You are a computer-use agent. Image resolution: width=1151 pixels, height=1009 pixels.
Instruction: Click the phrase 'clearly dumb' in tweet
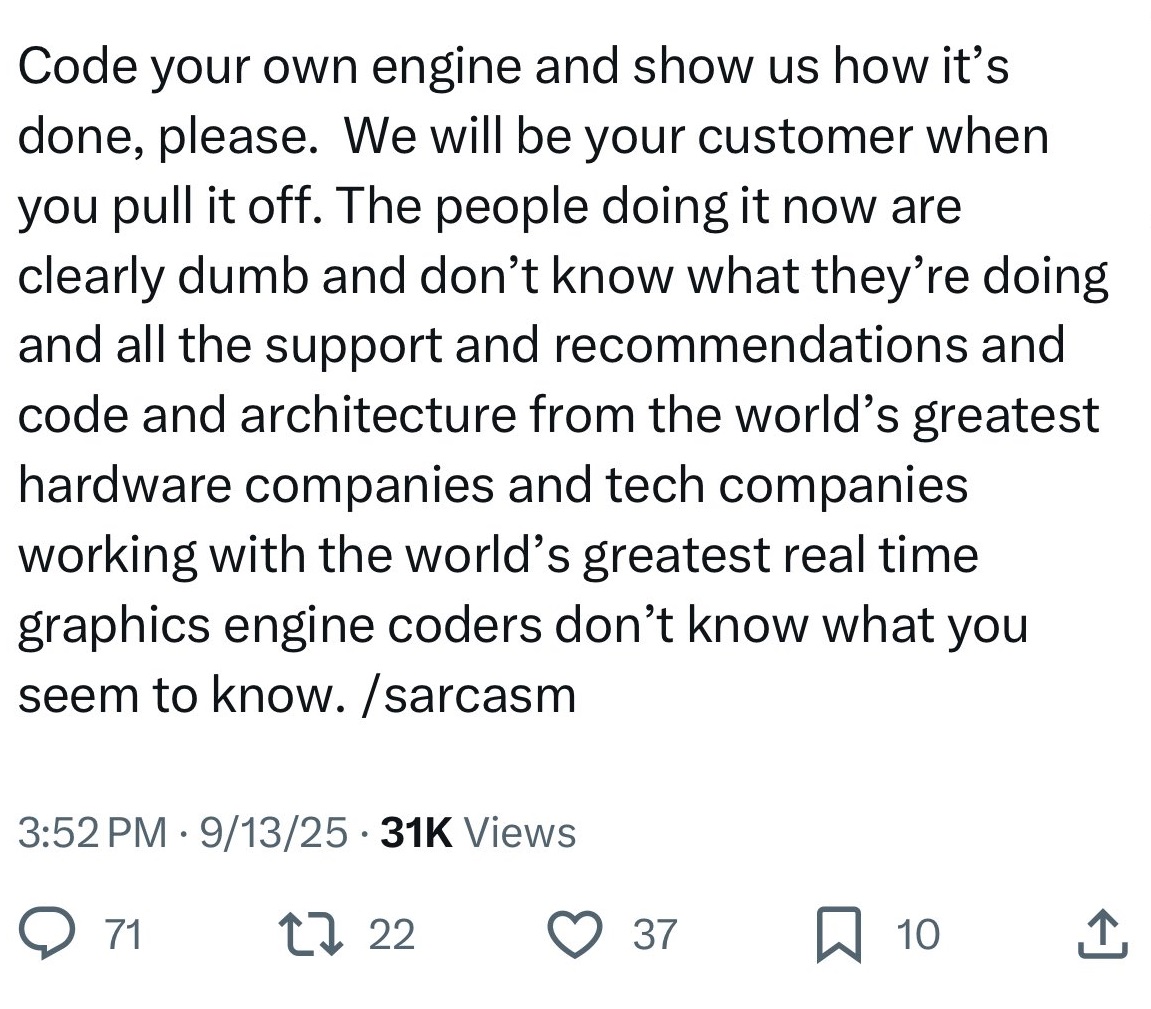163,277
